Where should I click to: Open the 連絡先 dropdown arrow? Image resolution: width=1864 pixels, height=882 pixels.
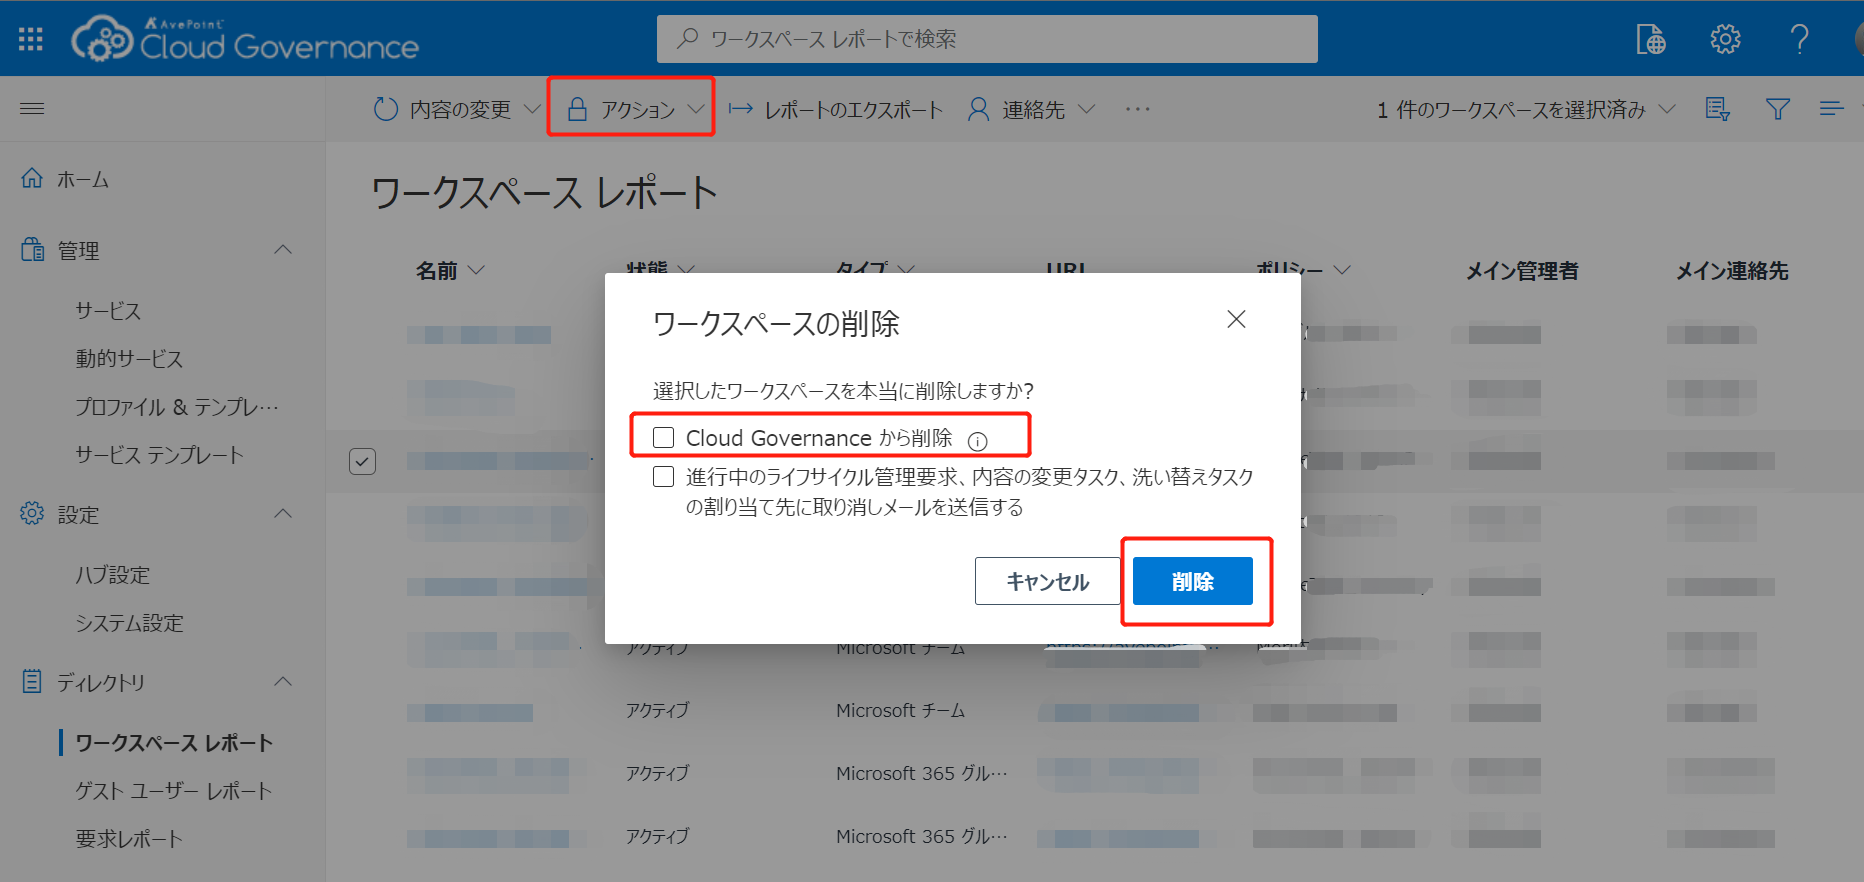1087,109
